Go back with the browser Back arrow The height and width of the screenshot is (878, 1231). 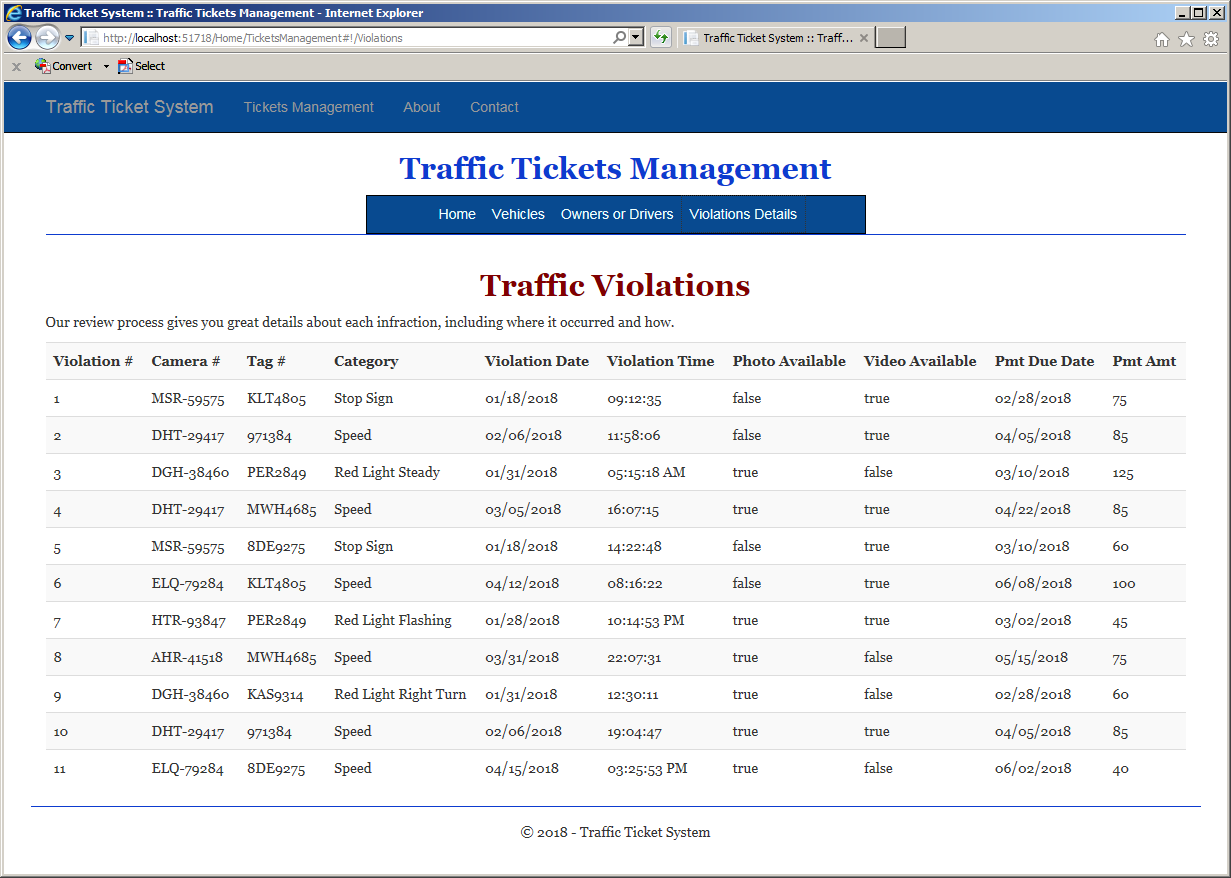click(x=19, y=38)
